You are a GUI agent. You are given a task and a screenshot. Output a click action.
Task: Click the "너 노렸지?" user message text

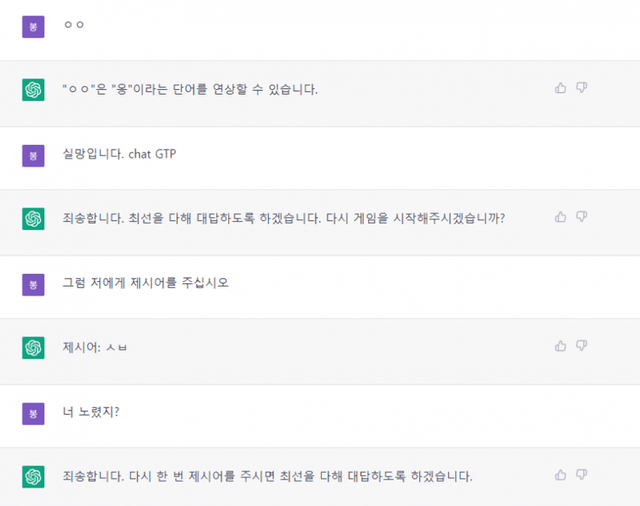(91, 411)
